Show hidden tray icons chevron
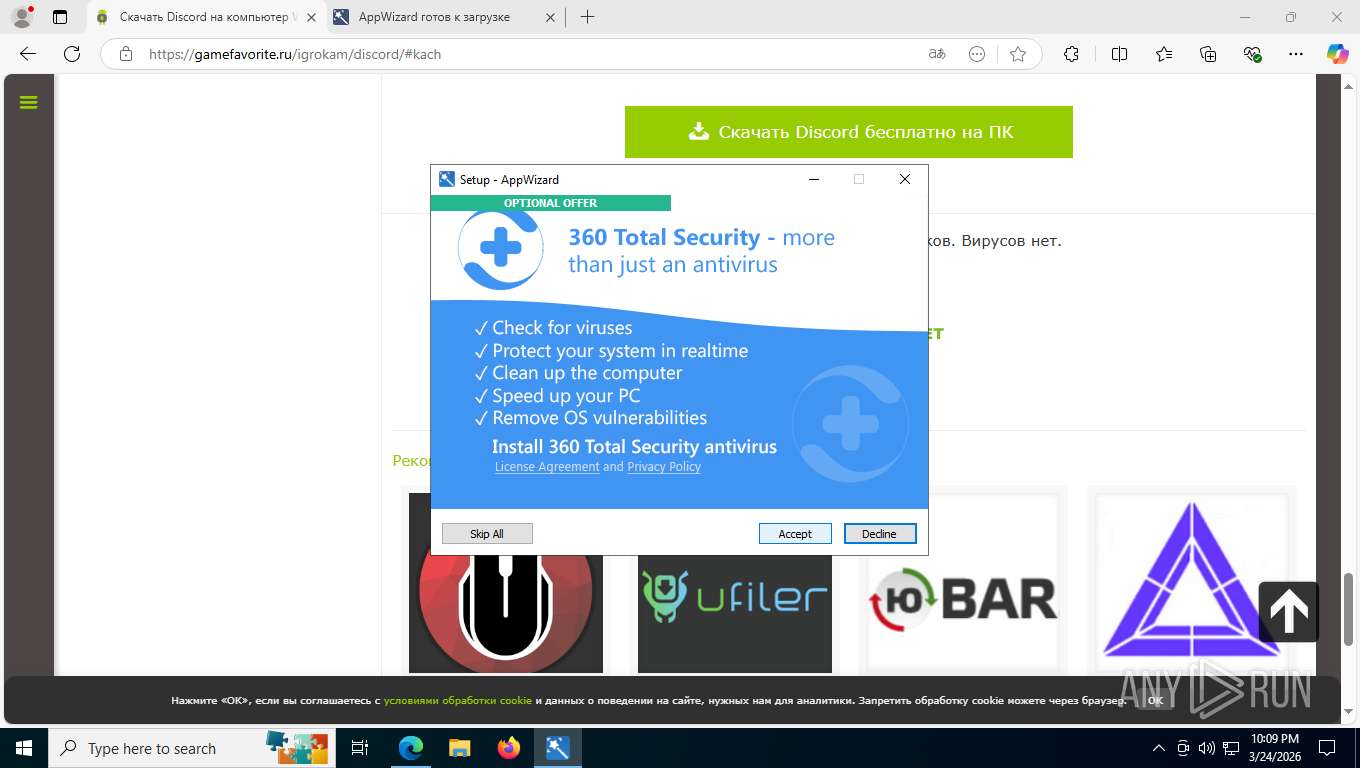Image resolution: width=1360 pixels, height=768 pixels. pos(1159,748)
